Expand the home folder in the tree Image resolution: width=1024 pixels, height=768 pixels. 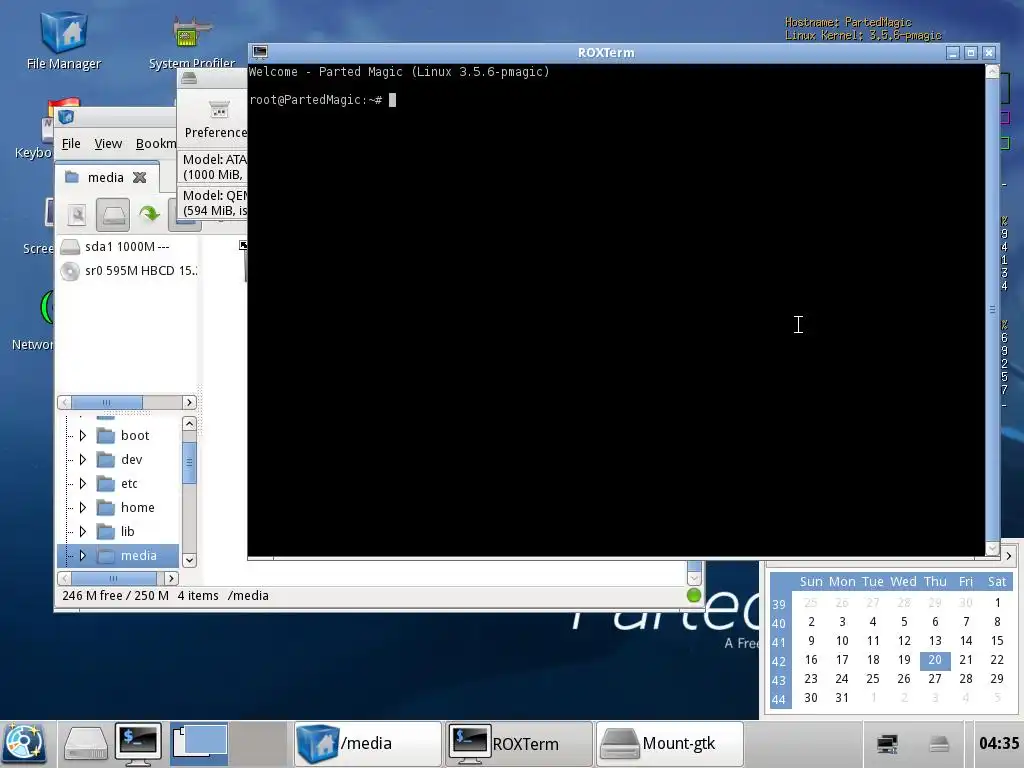pyautogui.click(x=82, y=507)
